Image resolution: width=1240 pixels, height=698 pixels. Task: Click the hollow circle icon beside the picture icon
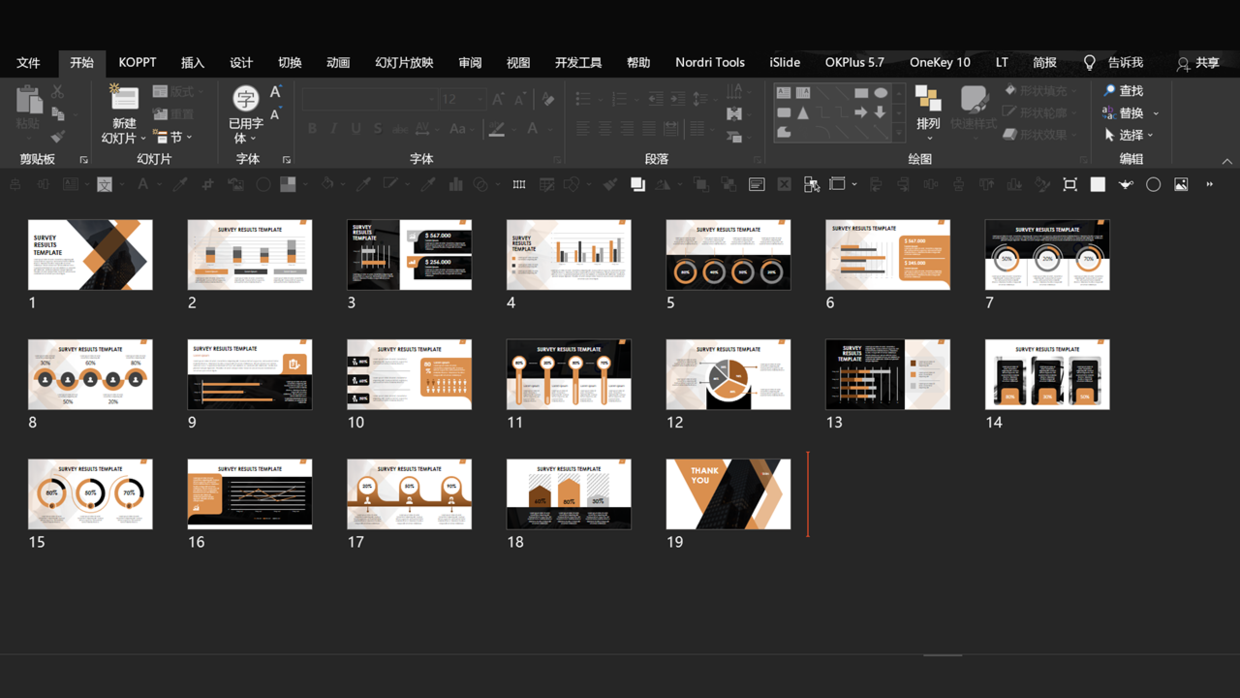click(1153, 185)
